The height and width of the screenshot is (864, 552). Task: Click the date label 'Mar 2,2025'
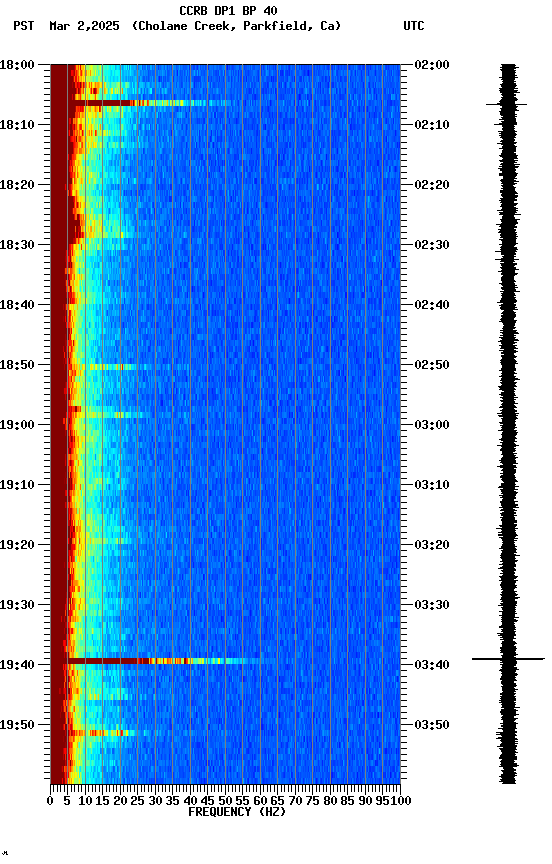click(84, 26)
